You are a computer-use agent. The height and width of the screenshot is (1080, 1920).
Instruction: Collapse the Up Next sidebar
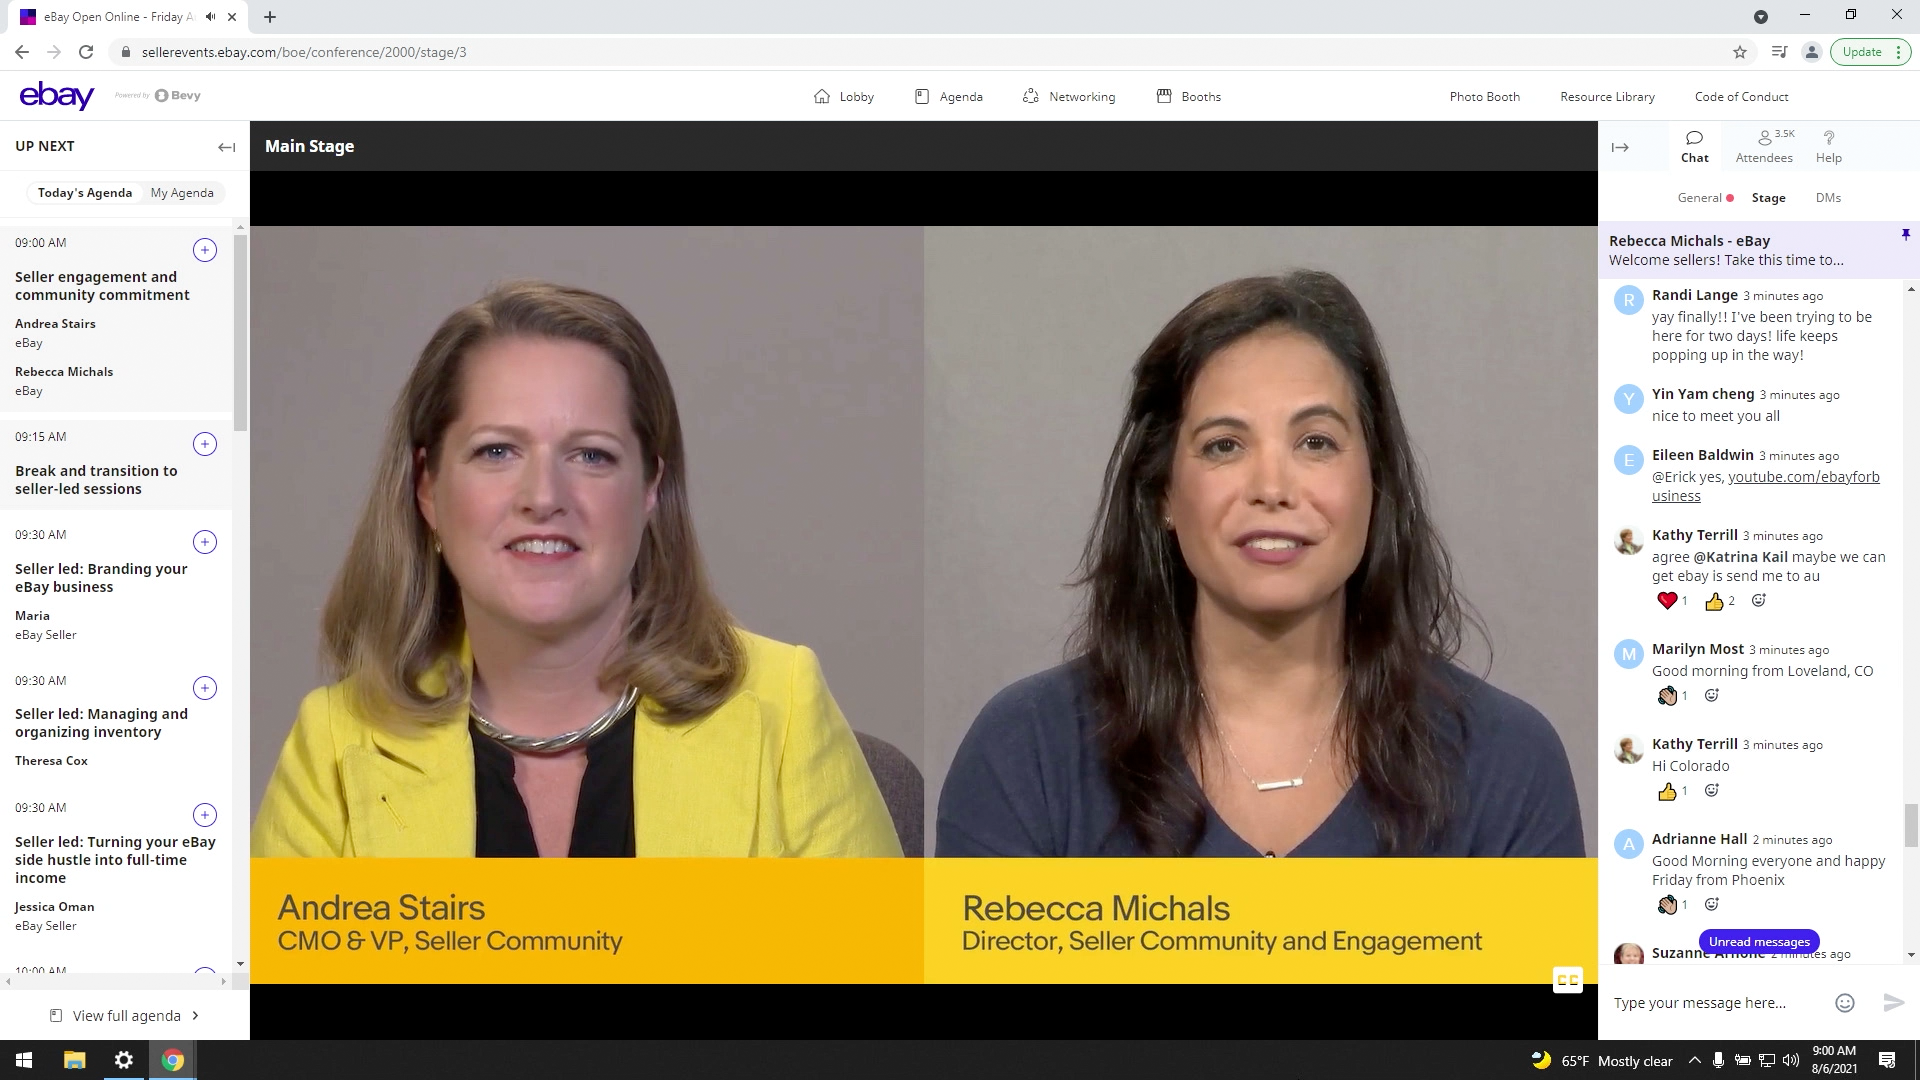[x=226, y=147]
